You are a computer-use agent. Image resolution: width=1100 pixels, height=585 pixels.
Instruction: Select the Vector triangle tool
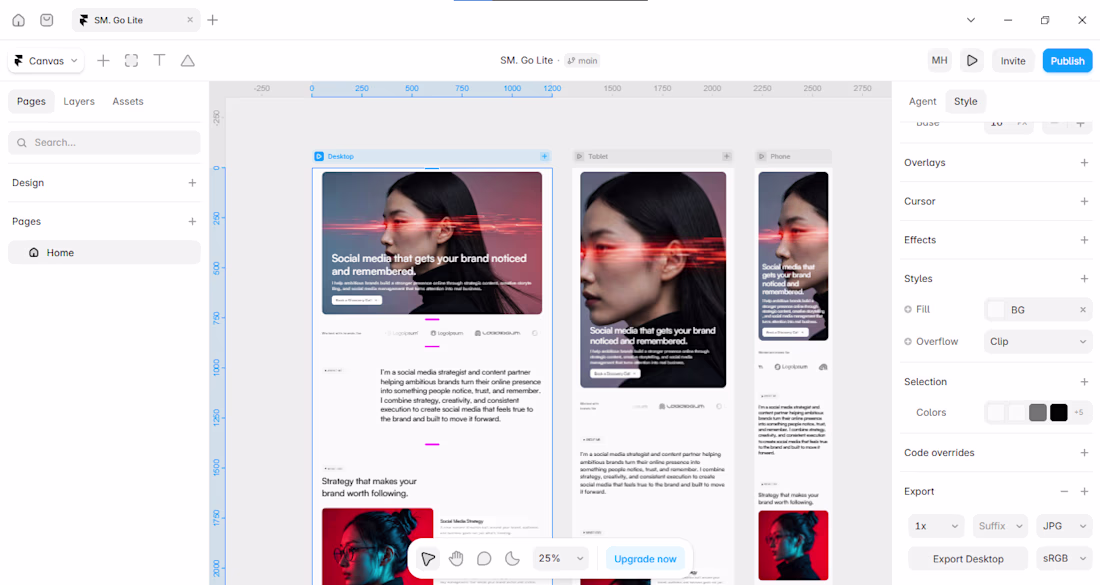(187, 61)
